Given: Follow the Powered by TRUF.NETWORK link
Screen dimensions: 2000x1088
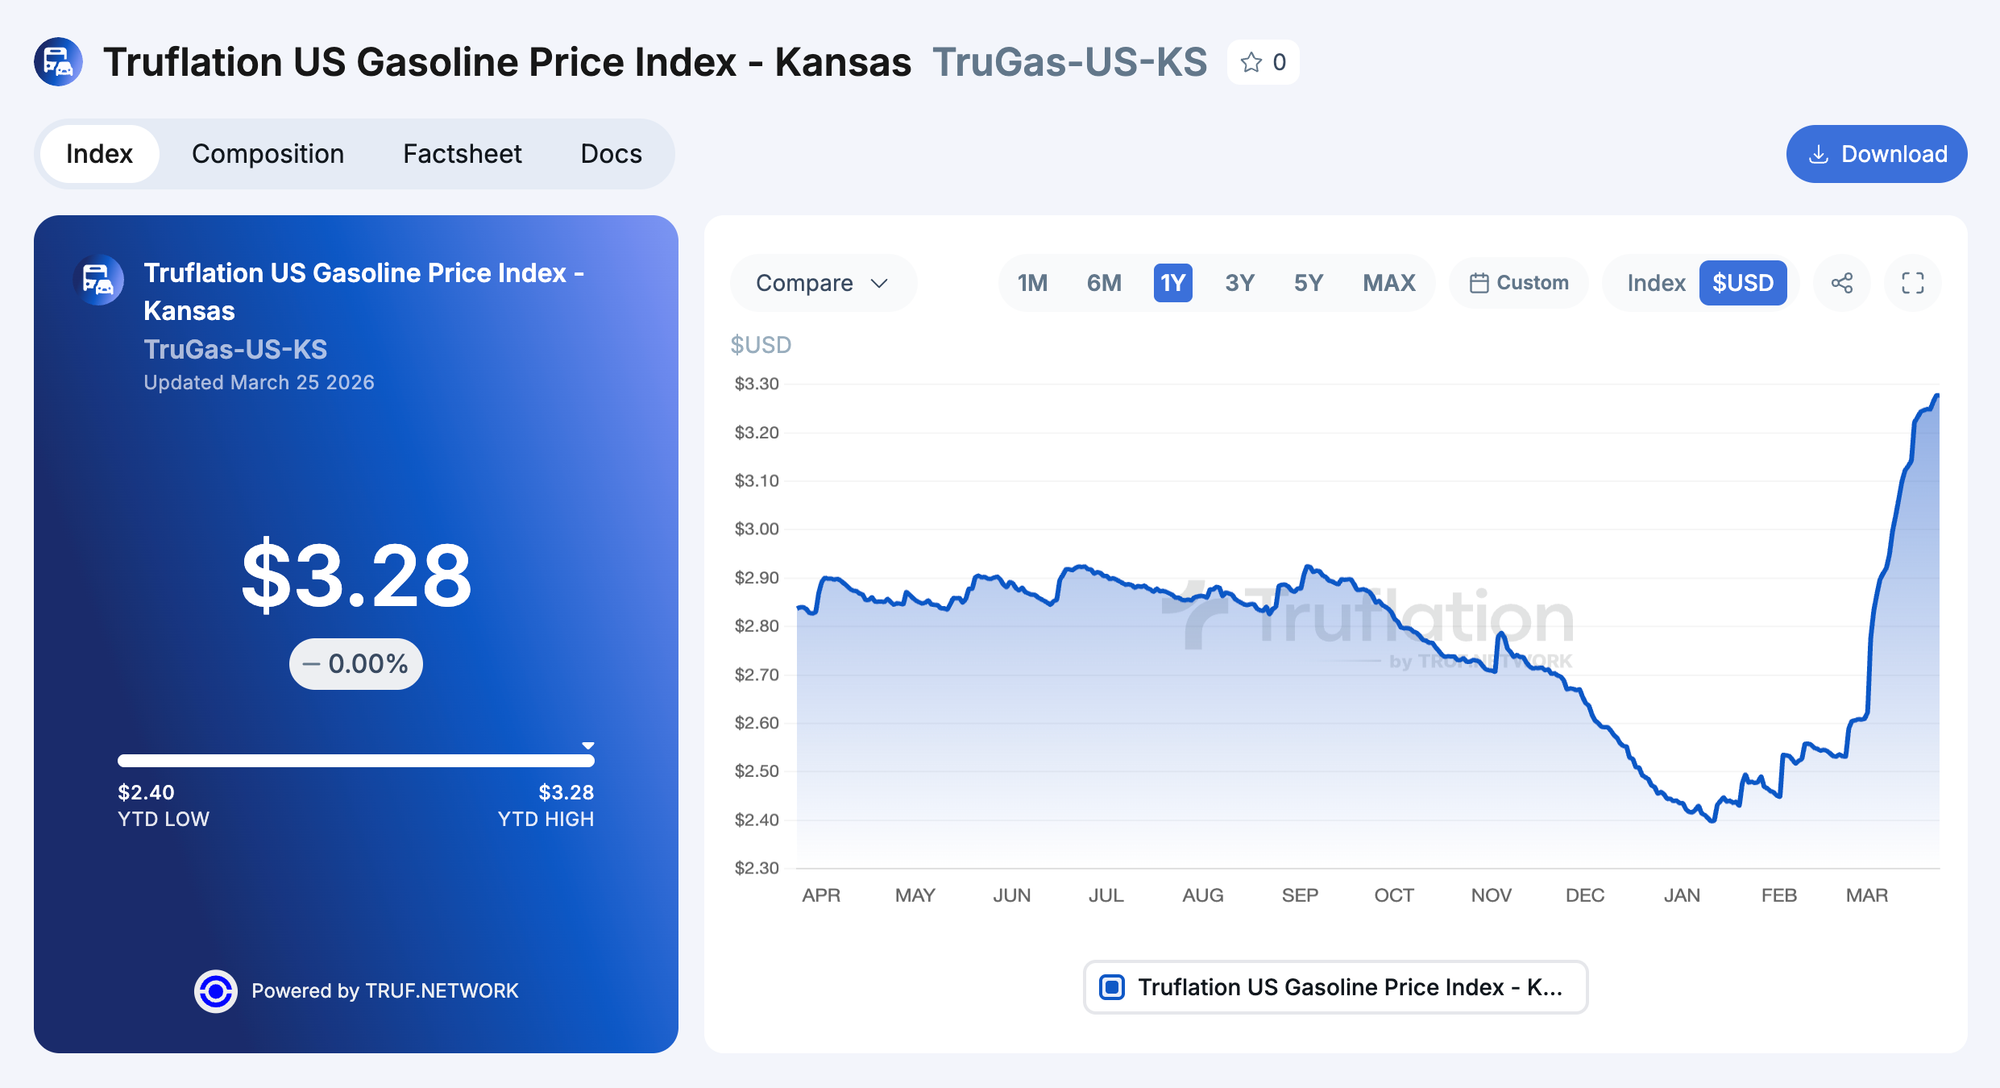Looking at the screenshot, I should tap(385, 991).
